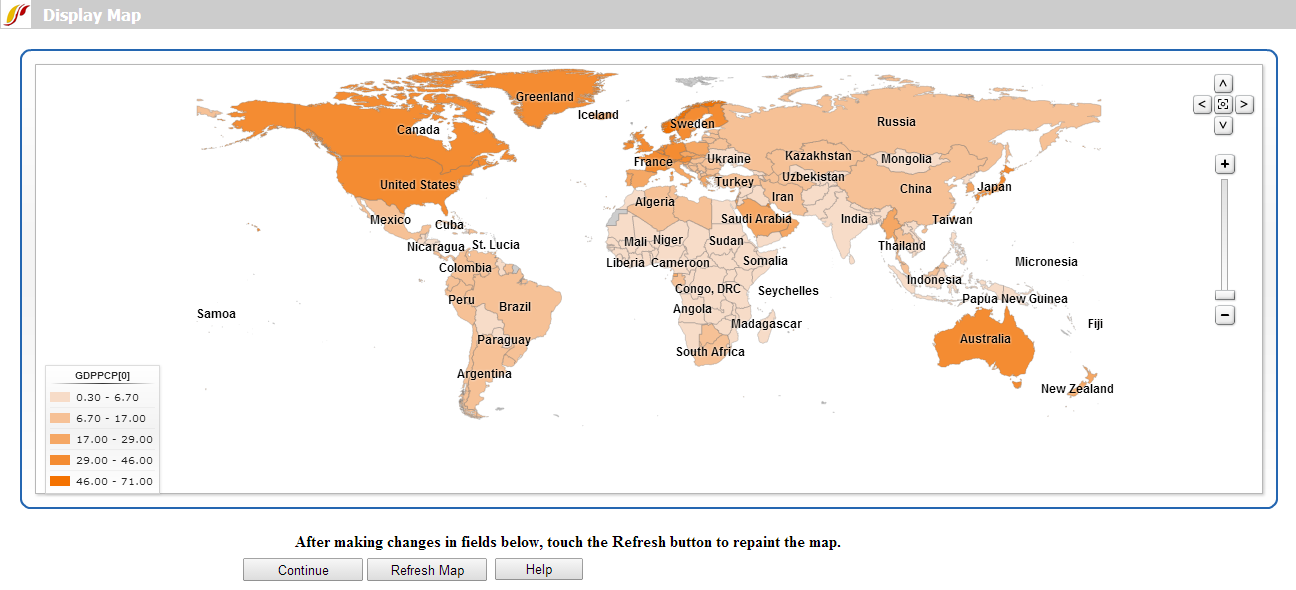This screenshot has height=590, width=1296.
Task: Open Help for the map display
Action: click(x=538, y=569)
